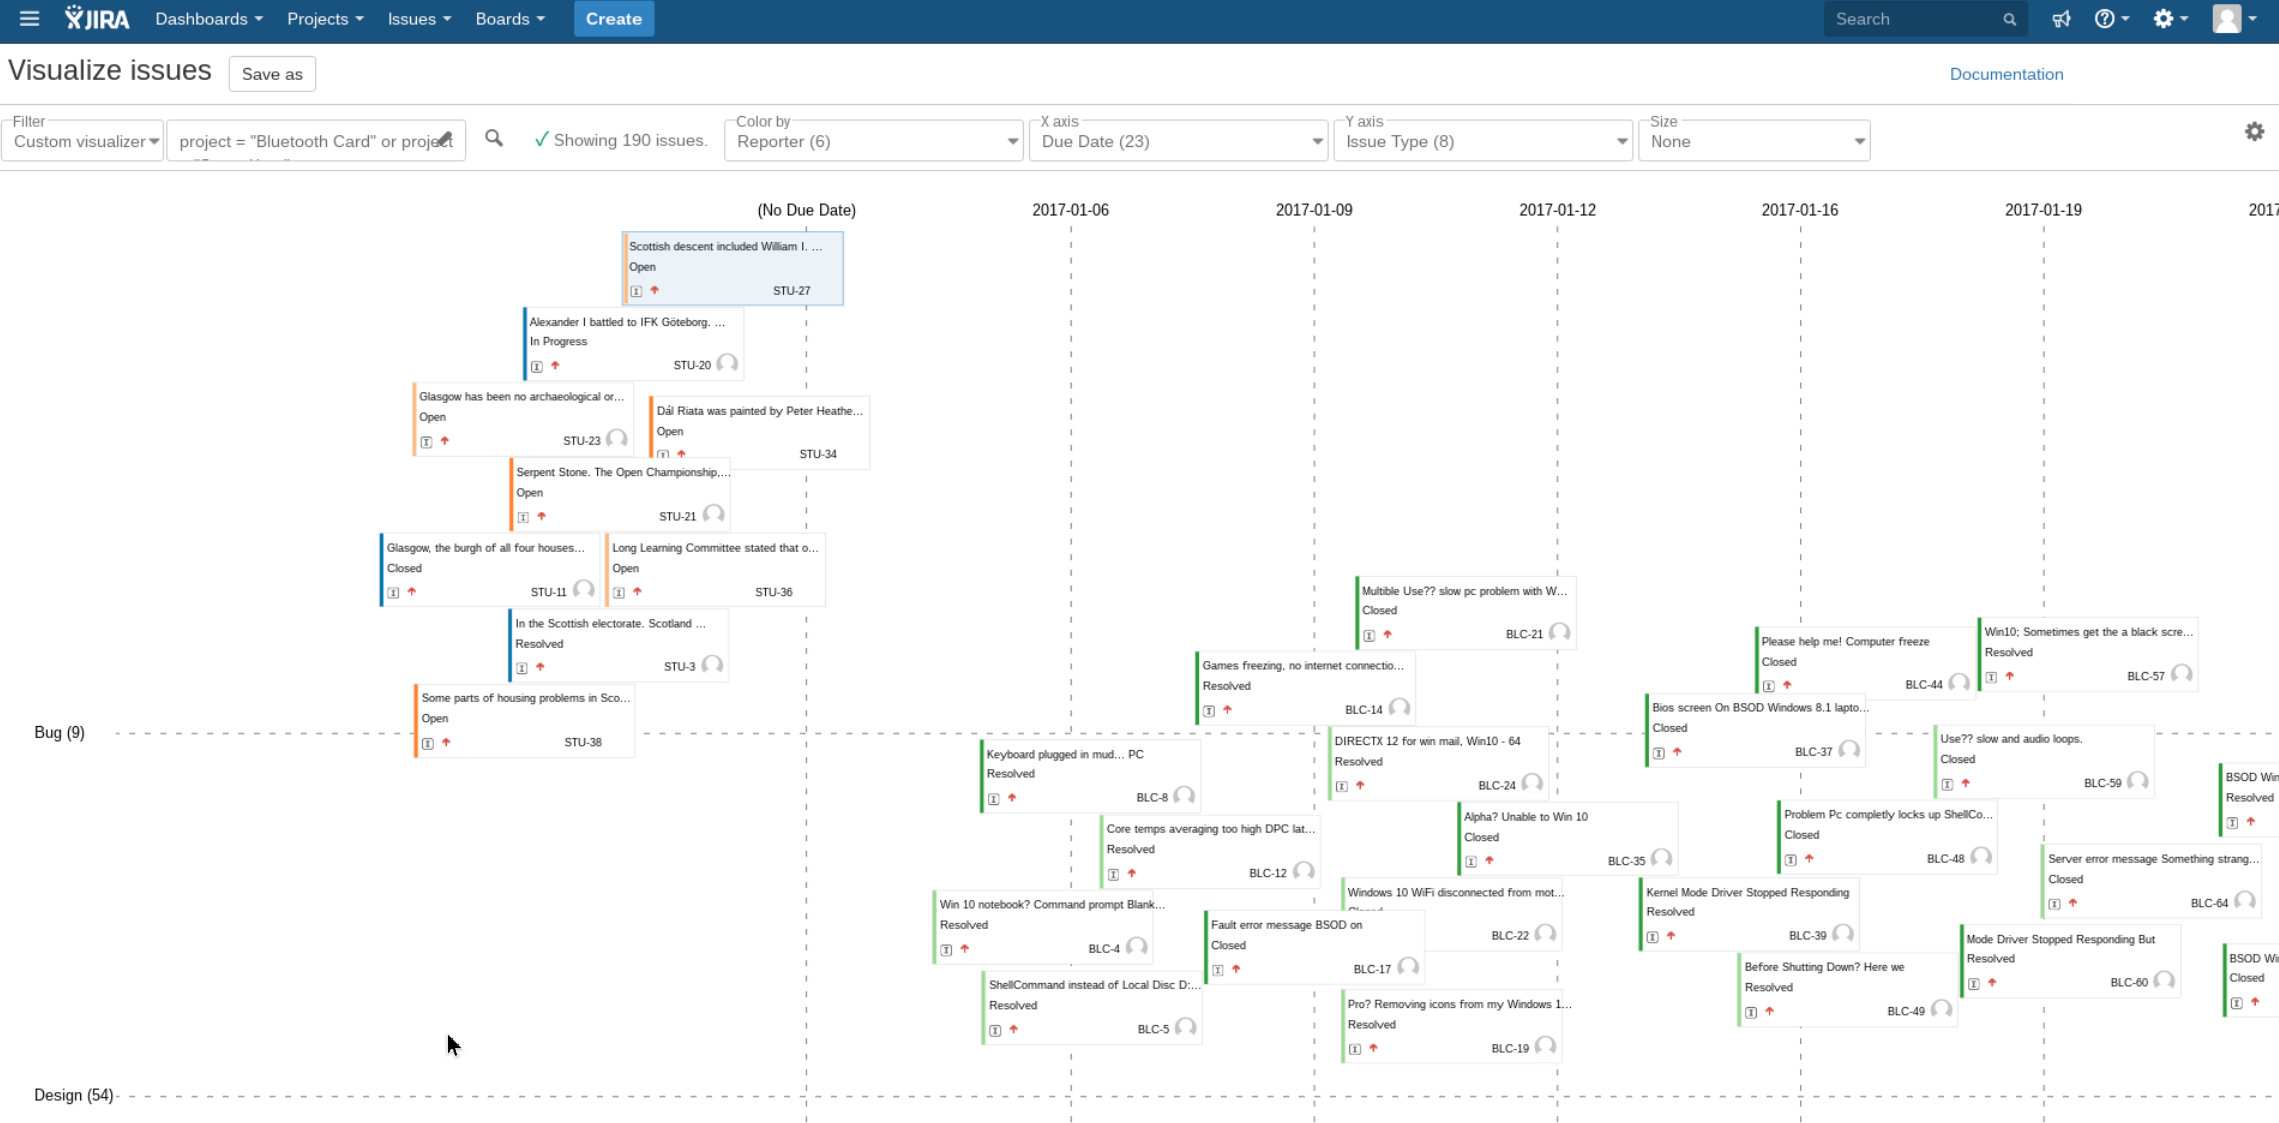Click assignee avatar on BLC-19 card
Screen dimensions: 2279x1123
pyautogui.click(x=1545, y=1046)
